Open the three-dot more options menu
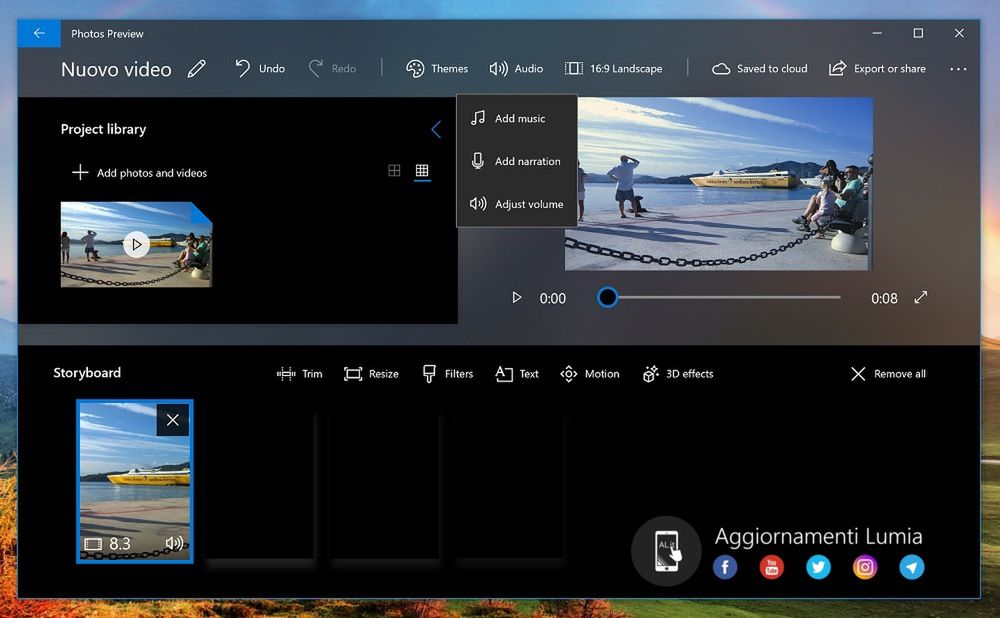1000x618 pixels. click(958, 69)
